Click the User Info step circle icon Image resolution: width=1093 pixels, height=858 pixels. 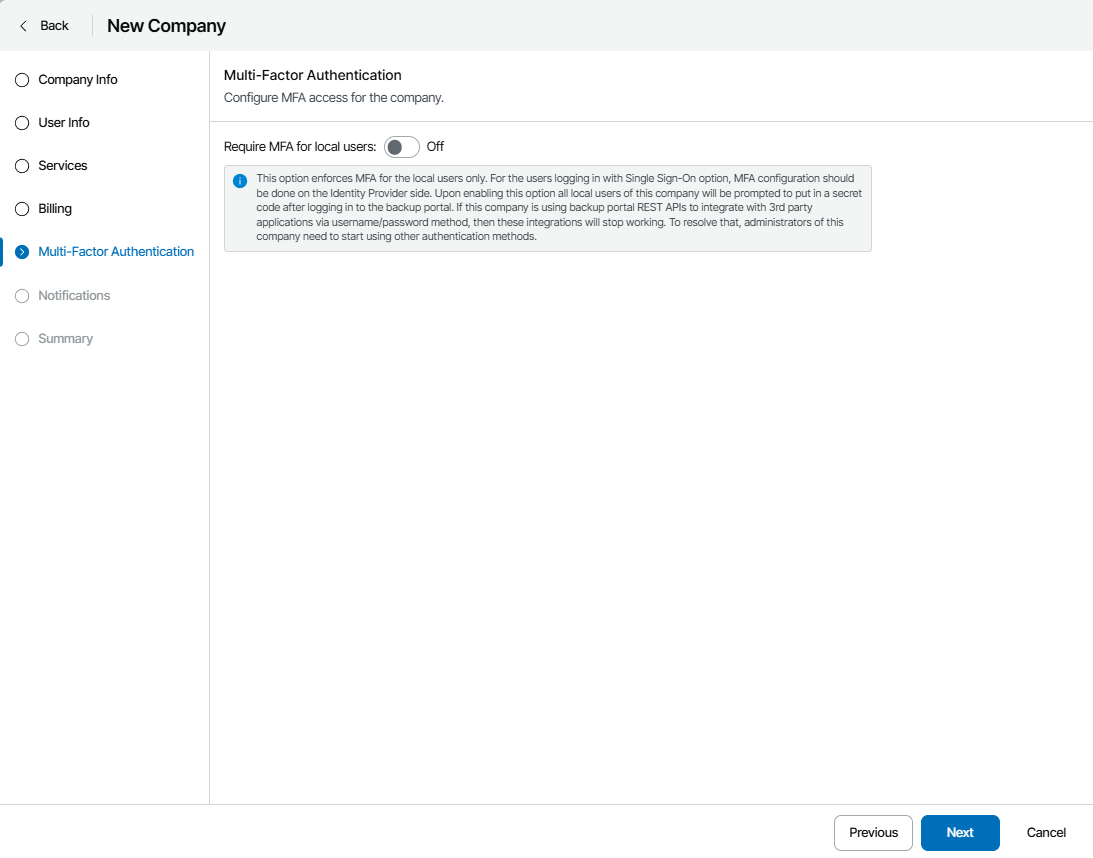(x=22, y=123)
